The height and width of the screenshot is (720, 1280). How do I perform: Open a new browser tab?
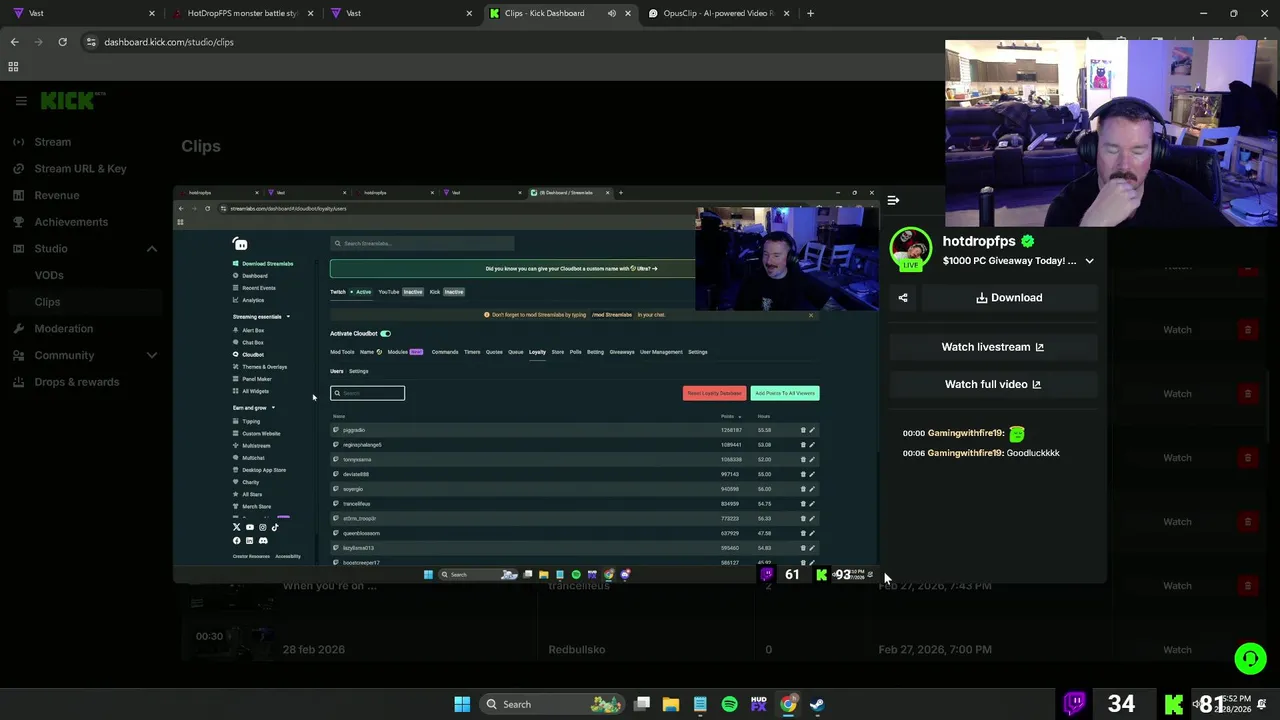(810, 13)
